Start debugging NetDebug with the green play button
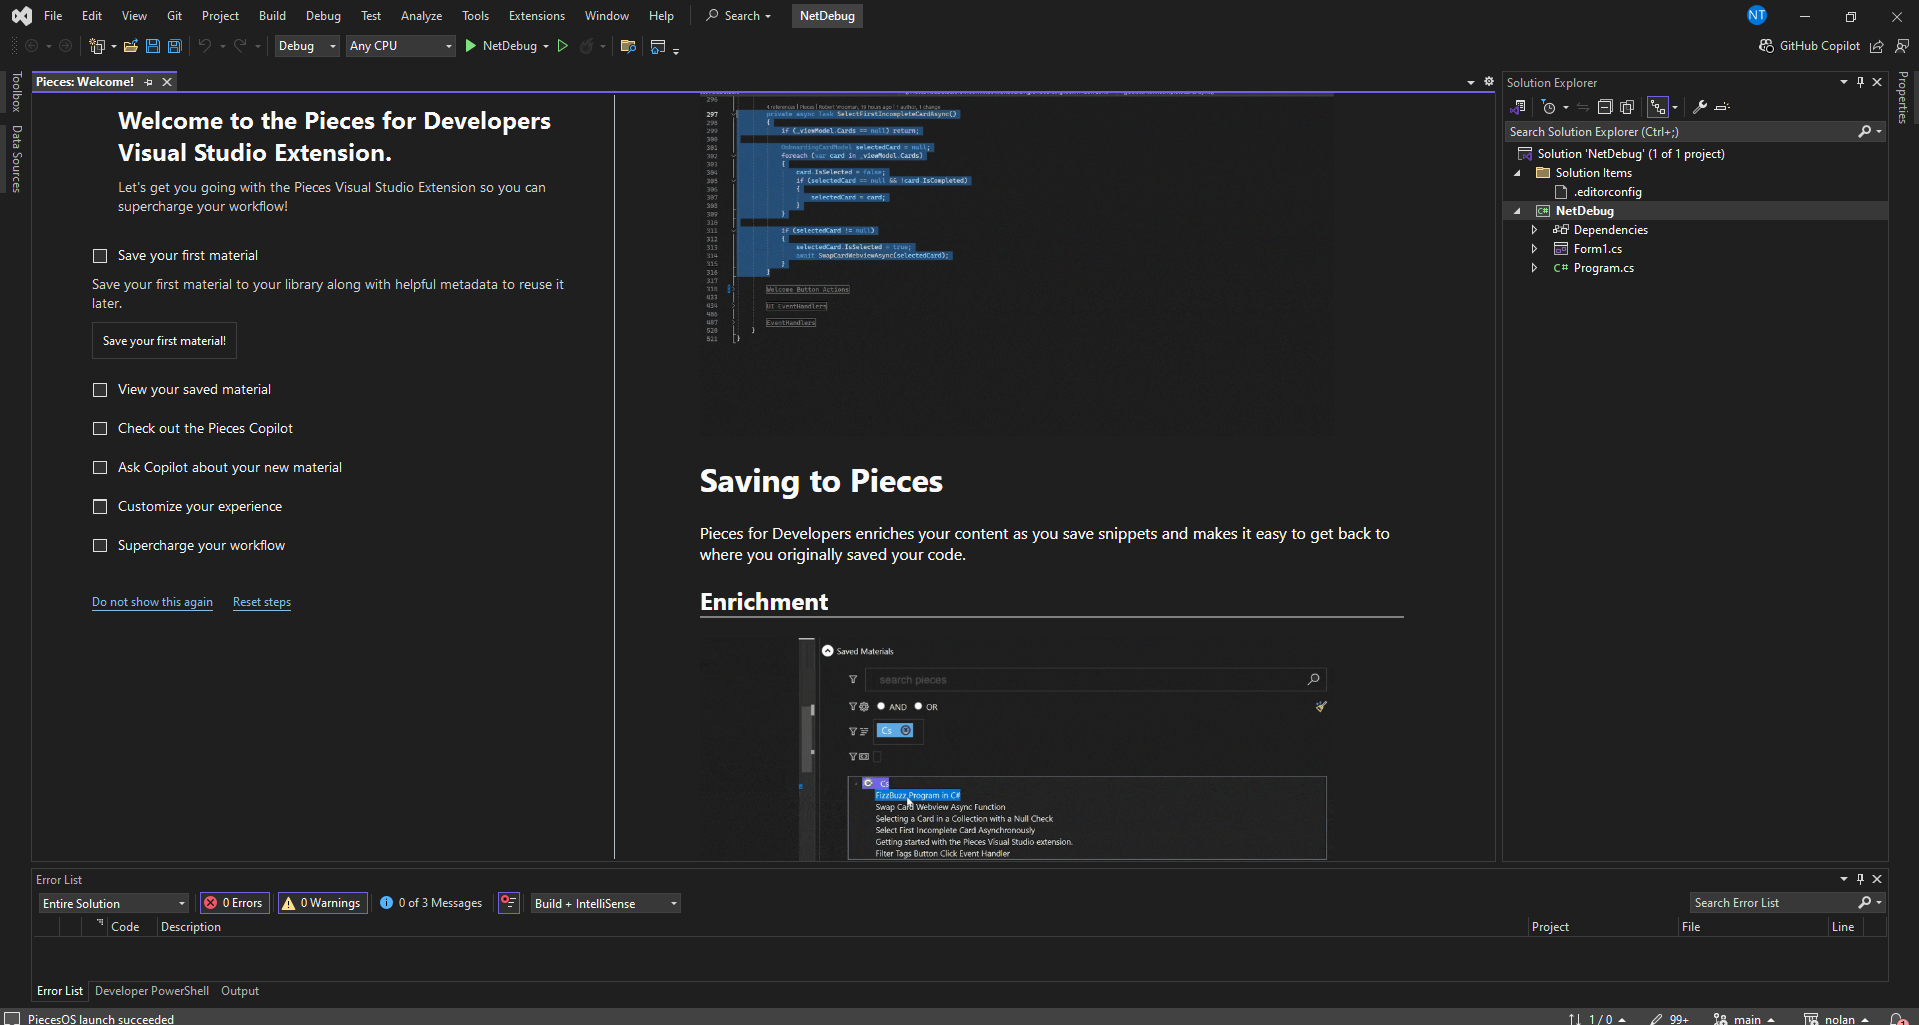Screen dimensions: 1919x1025 click(471, 46)
